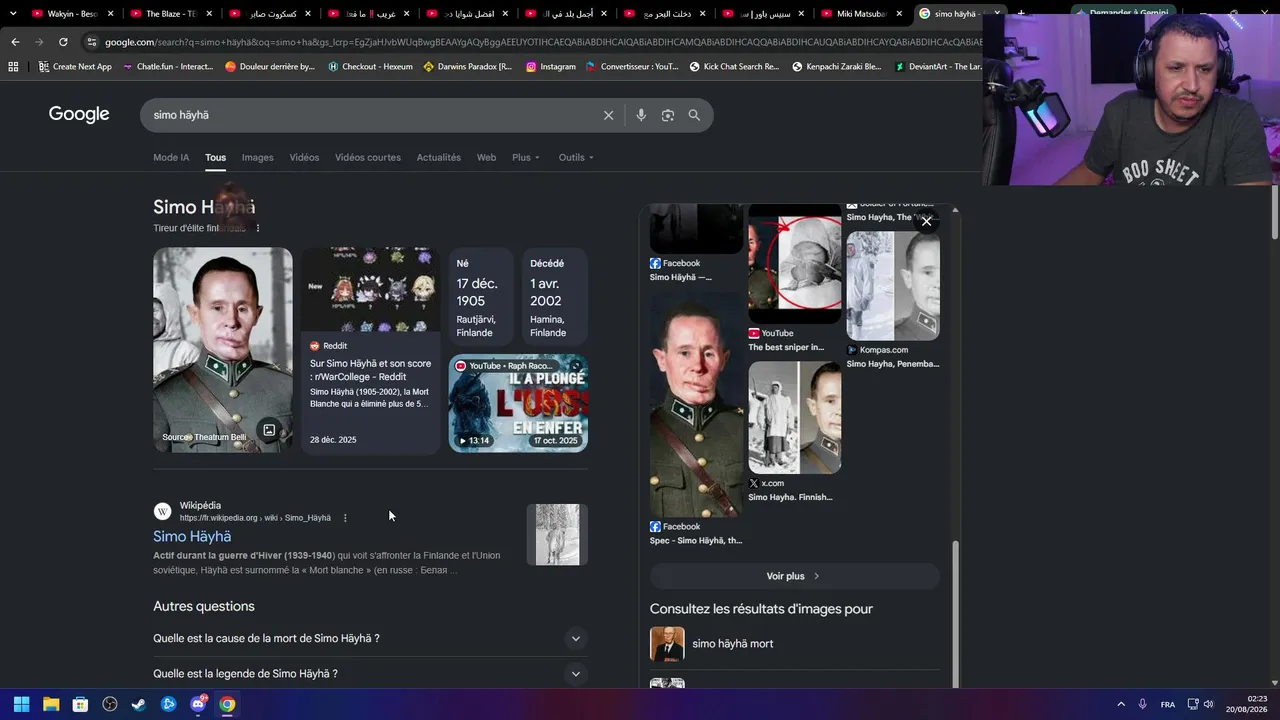Image resolution: width=1280 pixels, height=720 pixels.
Task: Open the Wikipedia result three-dot options
Action: click(x=345, y=518)
